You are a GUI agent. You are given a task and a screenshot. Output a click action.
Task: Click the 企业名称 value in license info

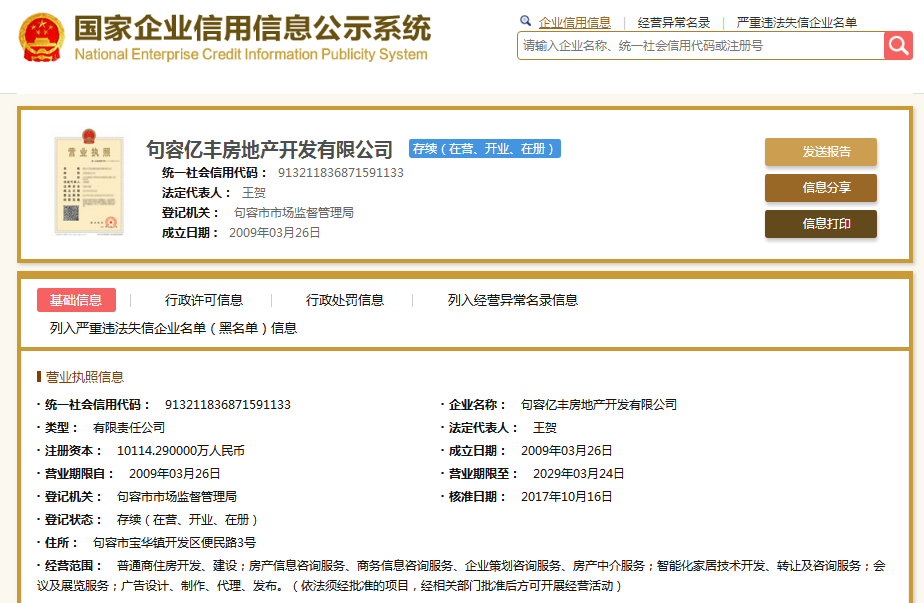[x=599, y=404]
